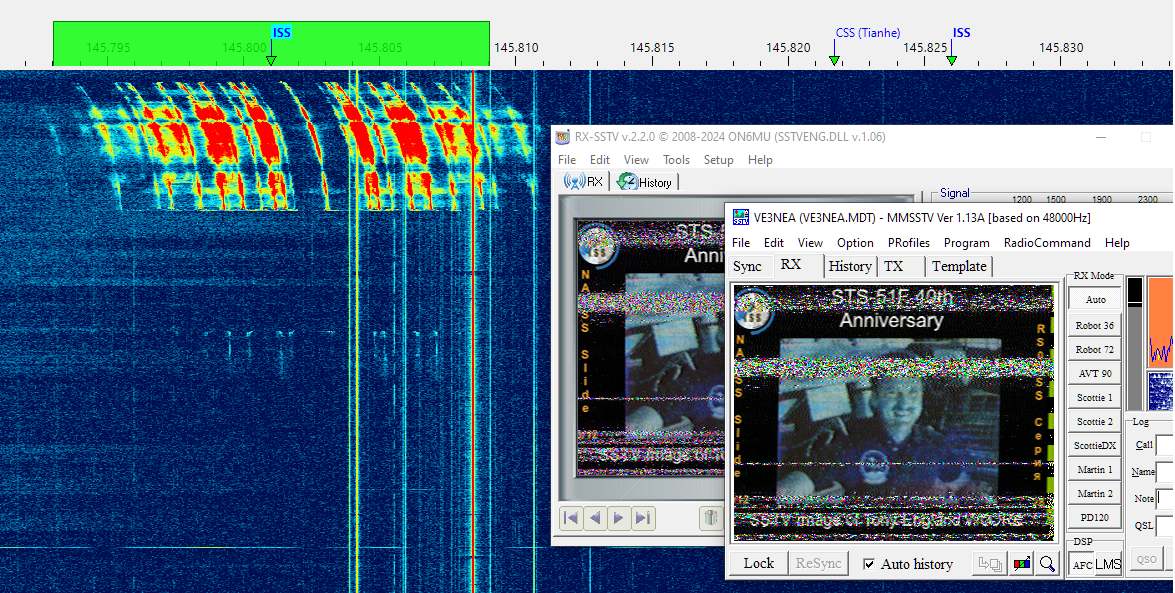The width and height of the screenshot is (1175, 593).
Task: Open the Option menu in MMSSTV
Action: click(855, 242)
